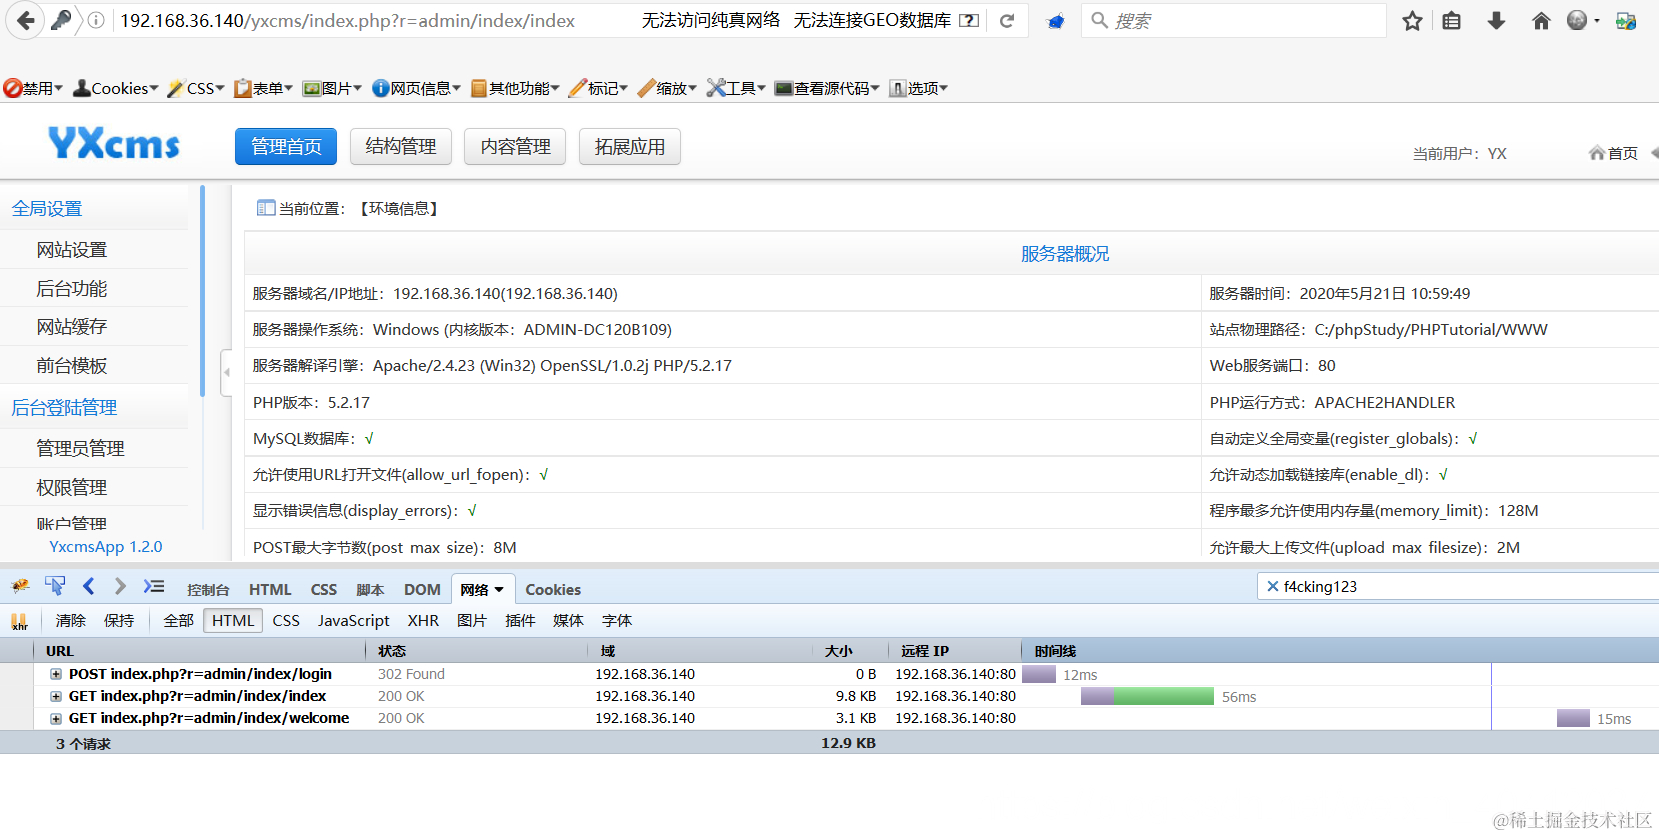Activate Firebug element inspector icon
This screenshot has height=837, width=1659.
click(x=55, y=587)
